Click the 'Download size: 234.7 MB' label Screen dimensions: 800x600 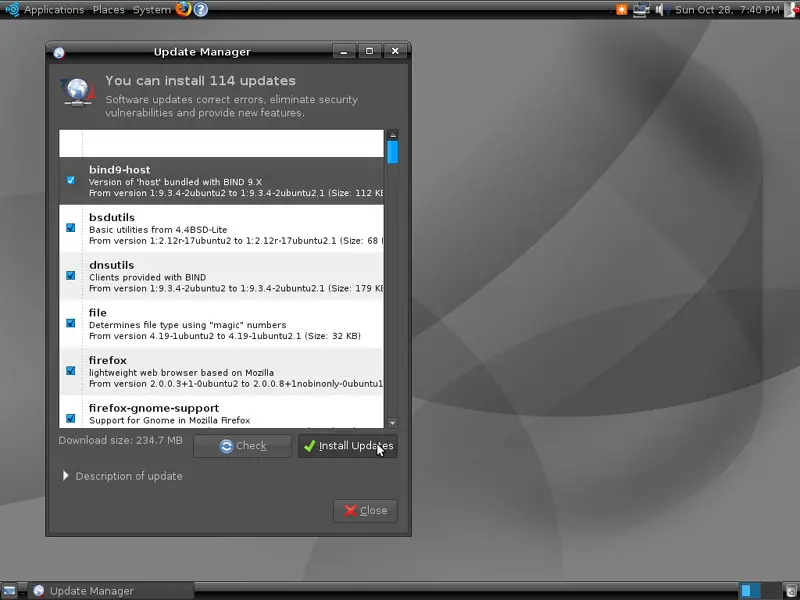120,440
